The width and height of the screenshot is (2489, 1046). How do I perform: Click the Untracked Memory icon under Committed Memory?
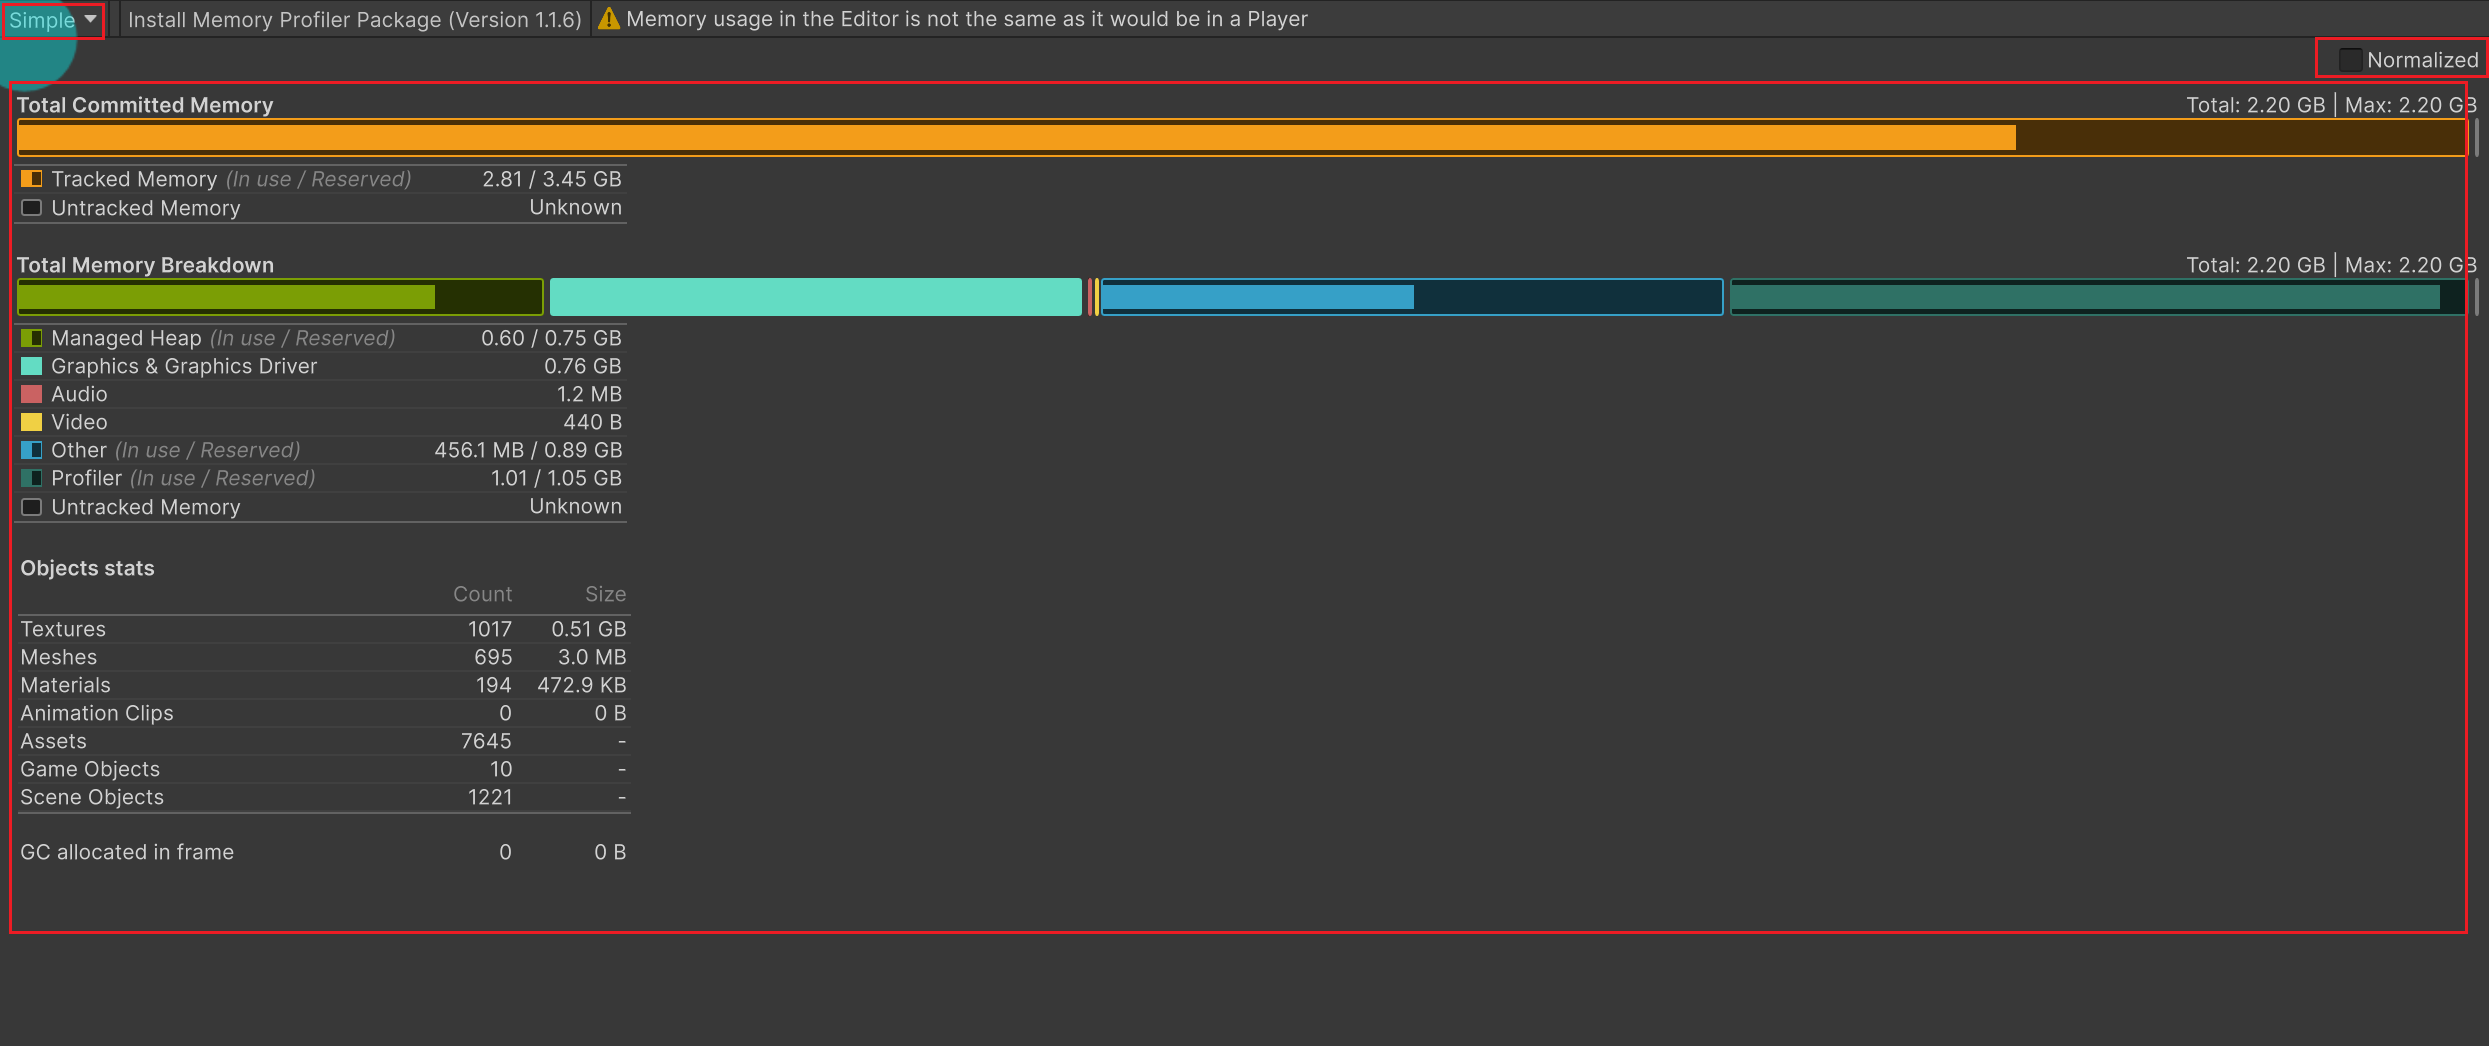coord(31,208)
